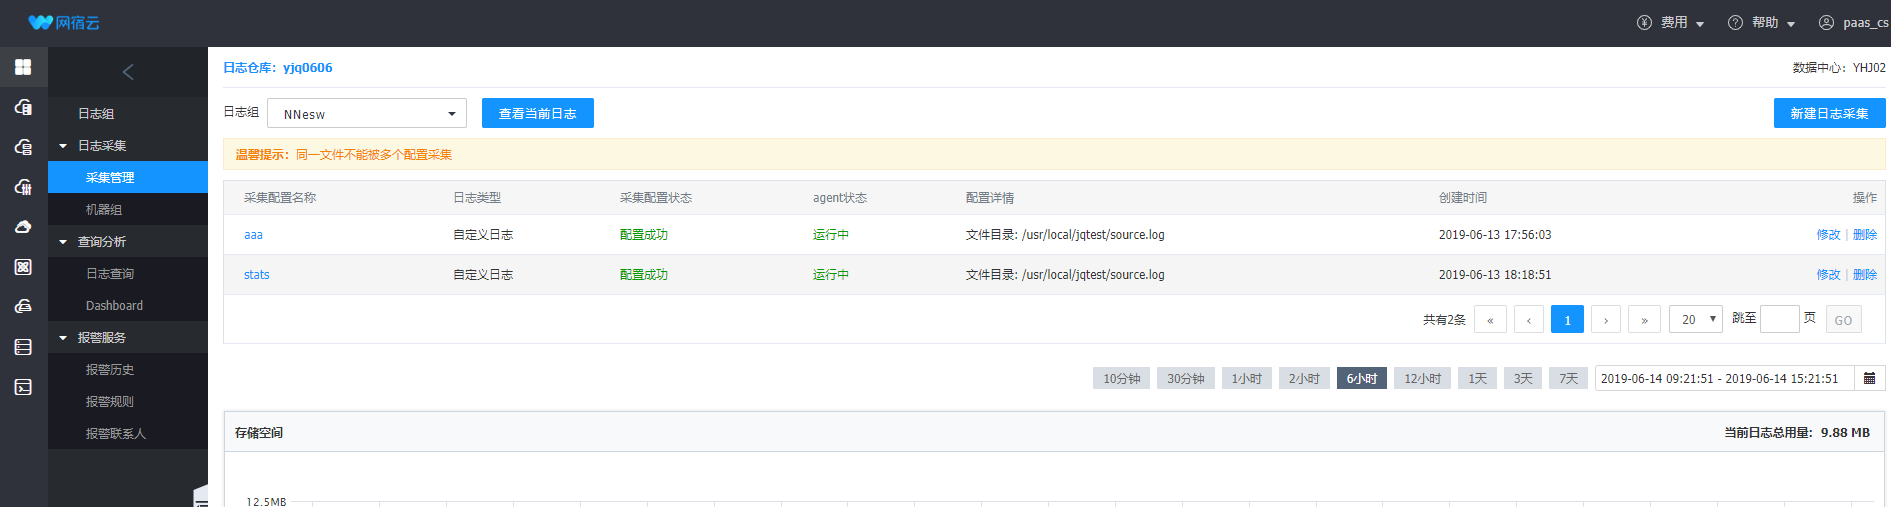The height and width of the screenshot is (507, 1891).
Task: Click 修改 for the aaa row
Action: [1828, 234]
